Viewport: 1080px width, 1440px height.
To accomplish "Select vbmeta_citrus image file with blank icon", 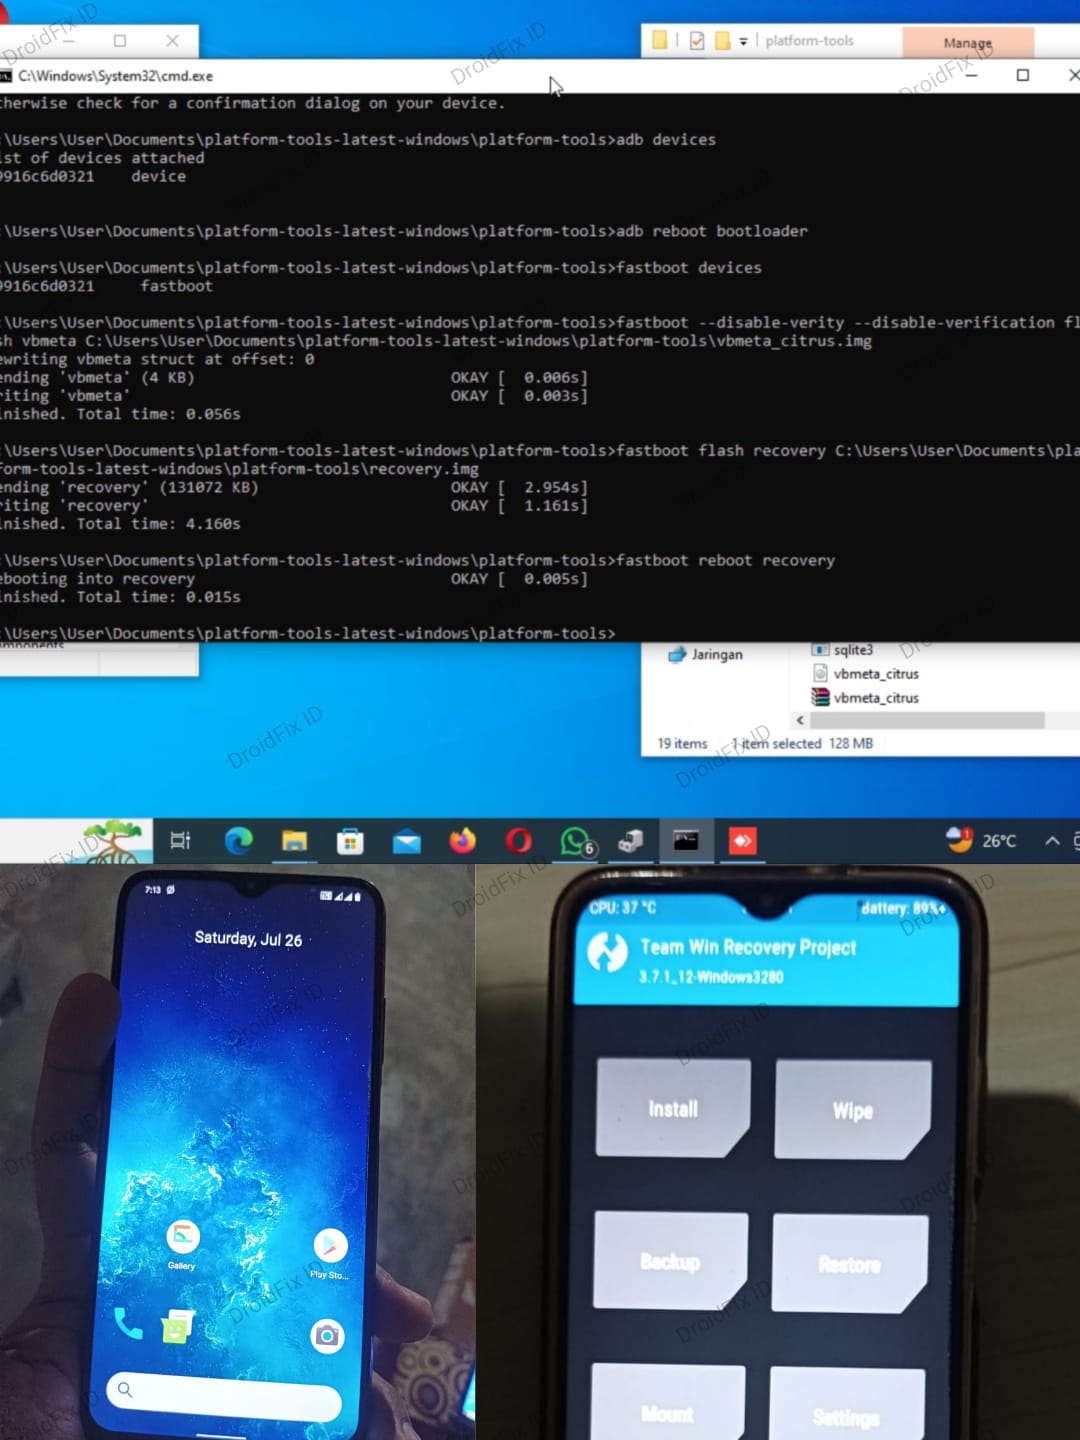I will [x=866, y=674].
